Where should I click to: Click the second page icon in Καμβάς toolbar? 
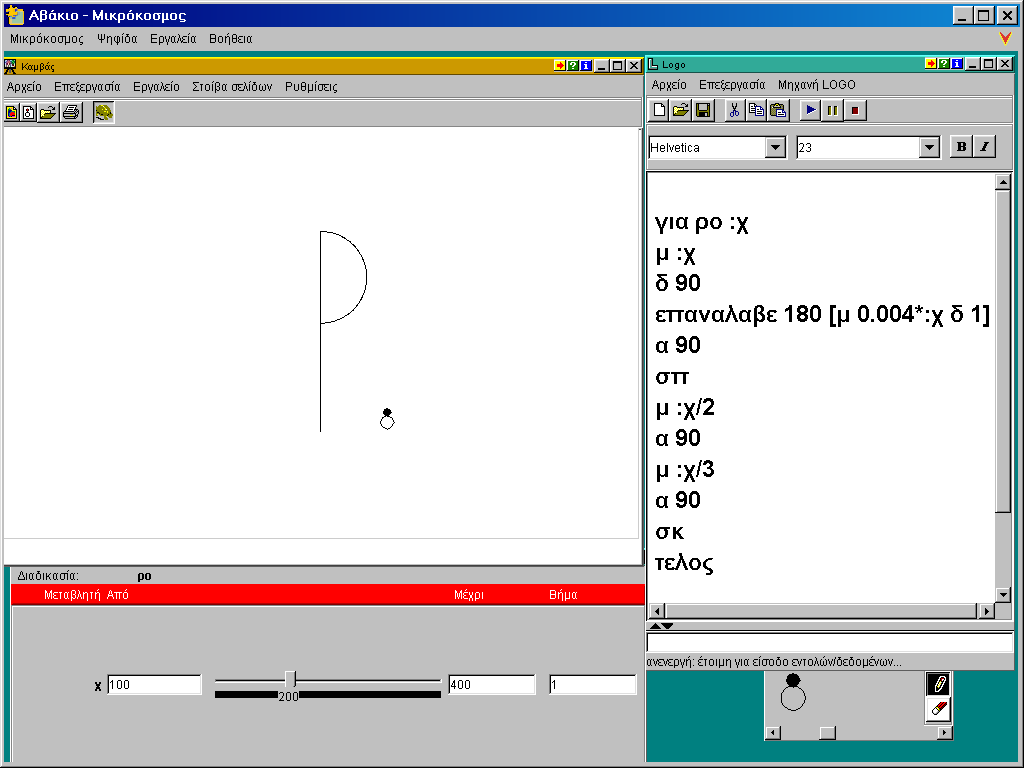29,112
